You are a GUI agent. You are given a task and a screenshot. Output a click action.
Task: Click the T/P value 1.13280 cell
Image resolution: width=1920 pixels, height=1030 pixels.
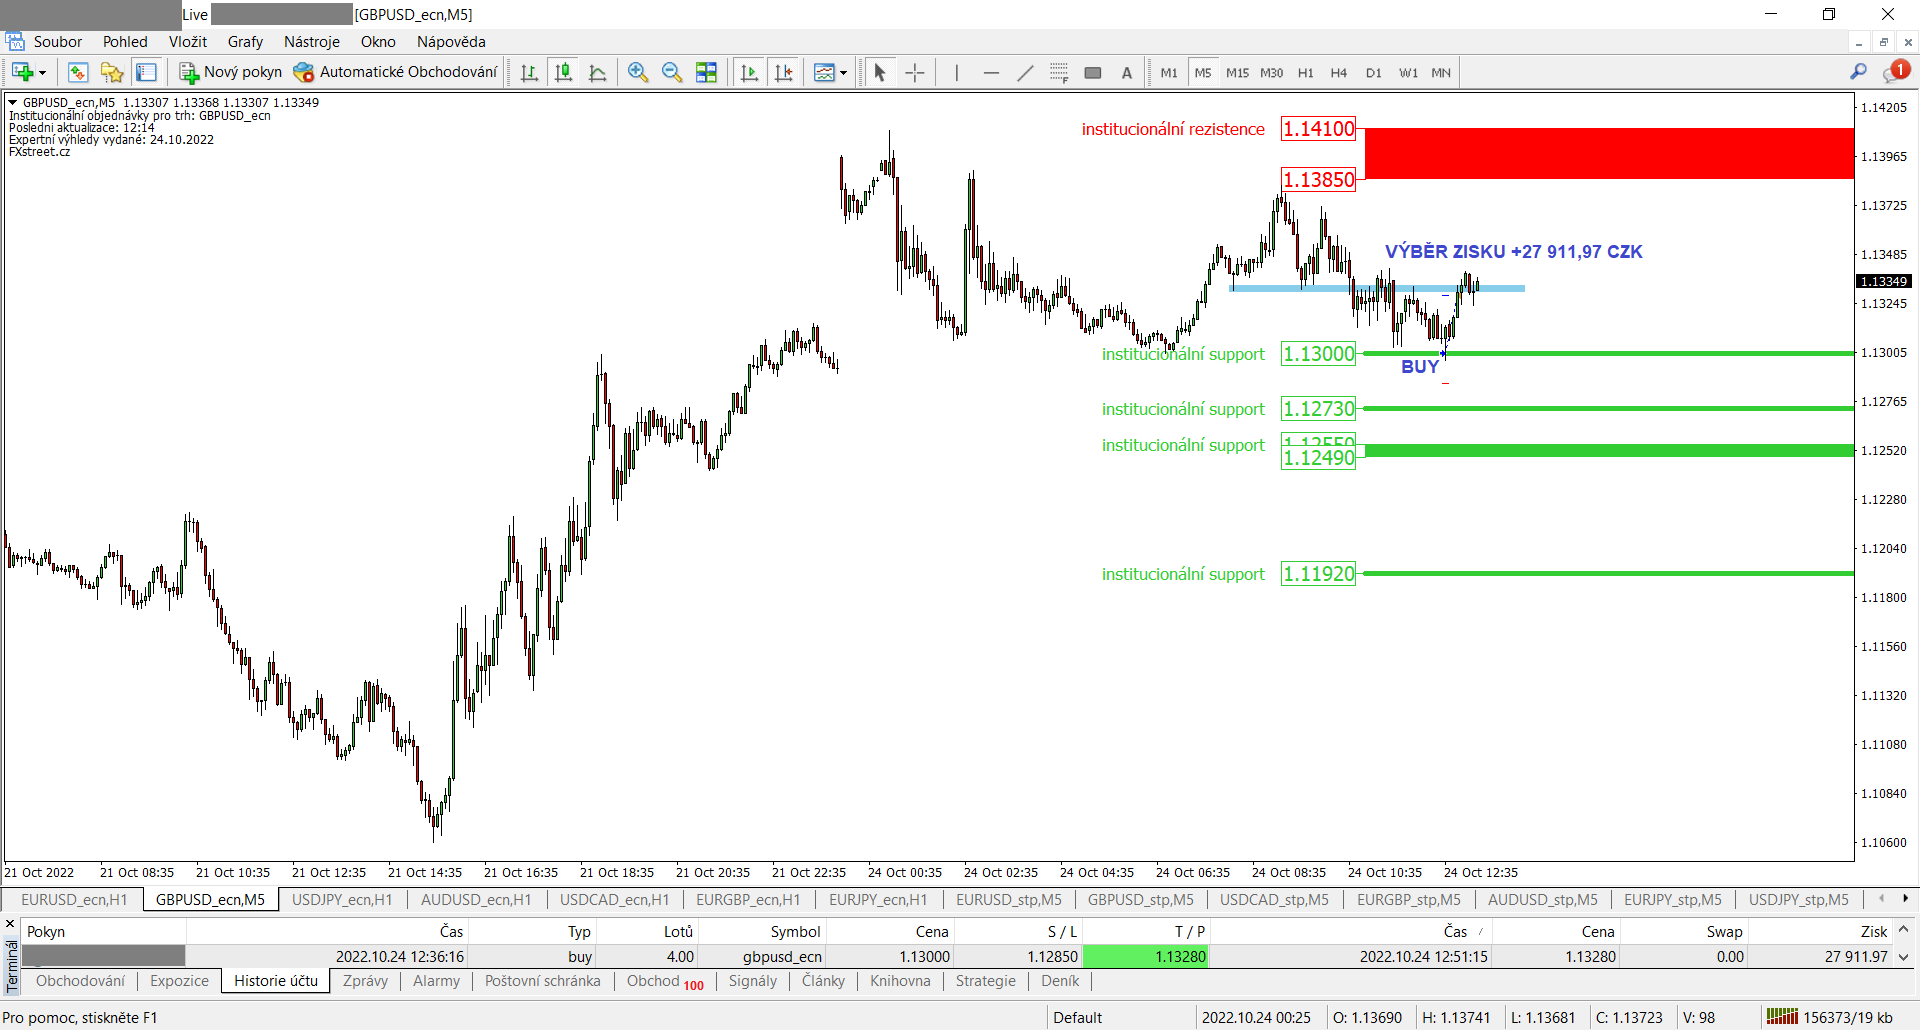coord(1147,956)
